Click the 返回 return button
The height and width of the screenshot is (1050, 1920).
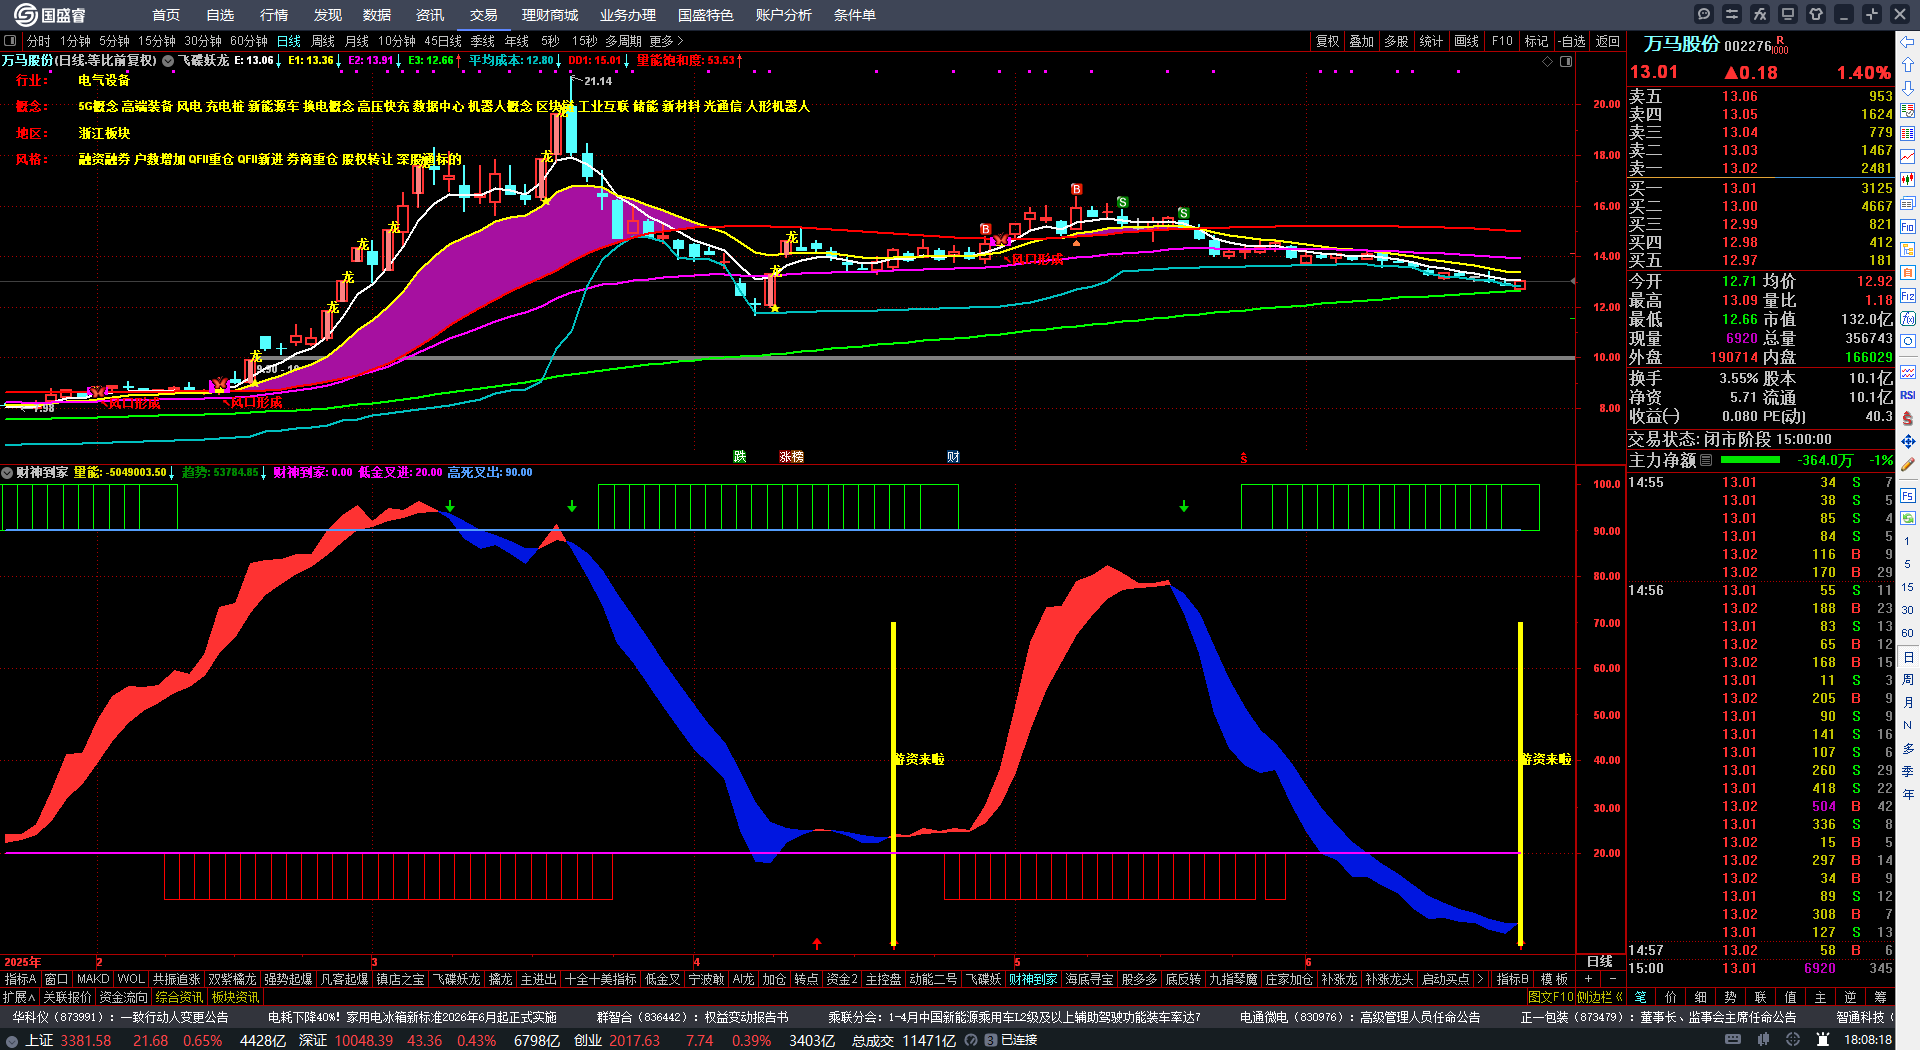(x=1608, y=41)
